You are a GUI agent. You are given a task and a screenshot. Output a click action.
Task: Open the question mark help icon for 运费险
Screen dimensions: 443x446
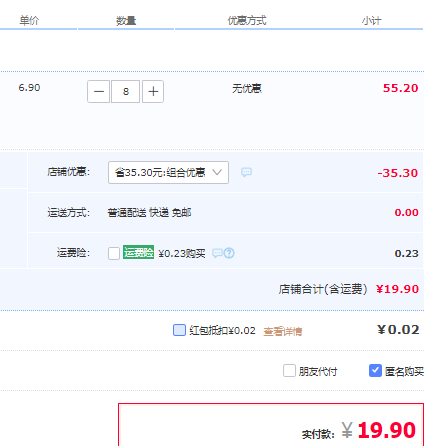229,253
